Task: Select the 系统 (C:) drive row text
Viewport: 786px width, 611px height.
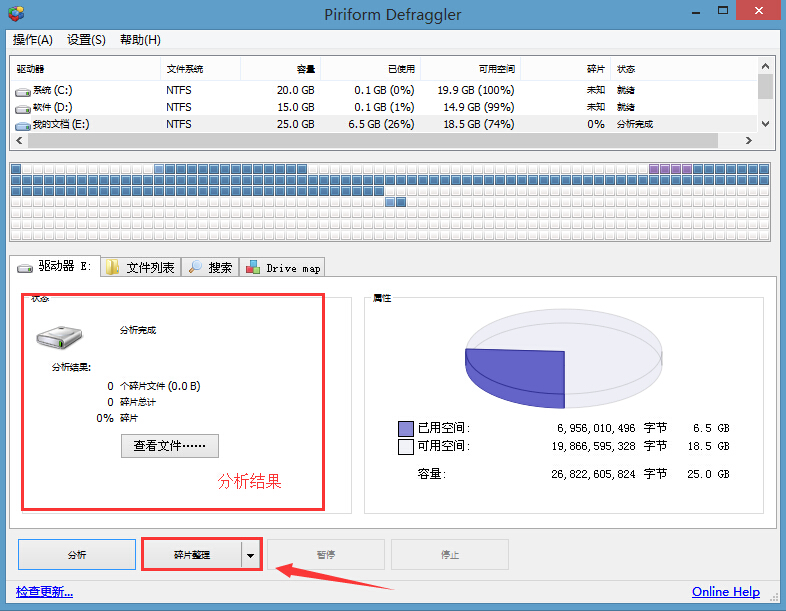Action: coord(53,90)
